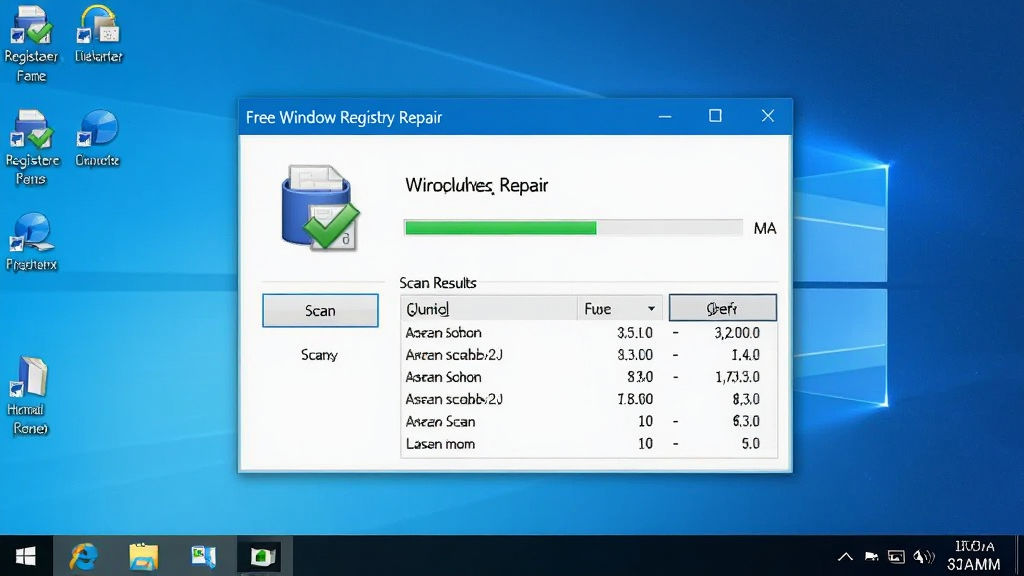Open the Pradtetrx desktop icon

(31, 241)
